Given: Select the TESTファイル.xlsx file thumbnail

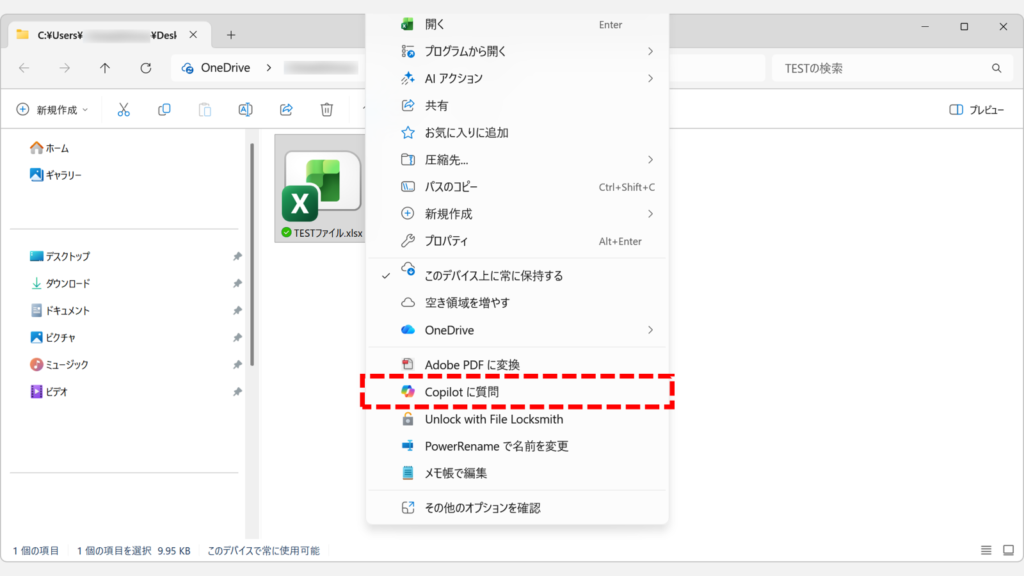Looking at the screenshot, I should pyautogui.click(x=320, y=188).
